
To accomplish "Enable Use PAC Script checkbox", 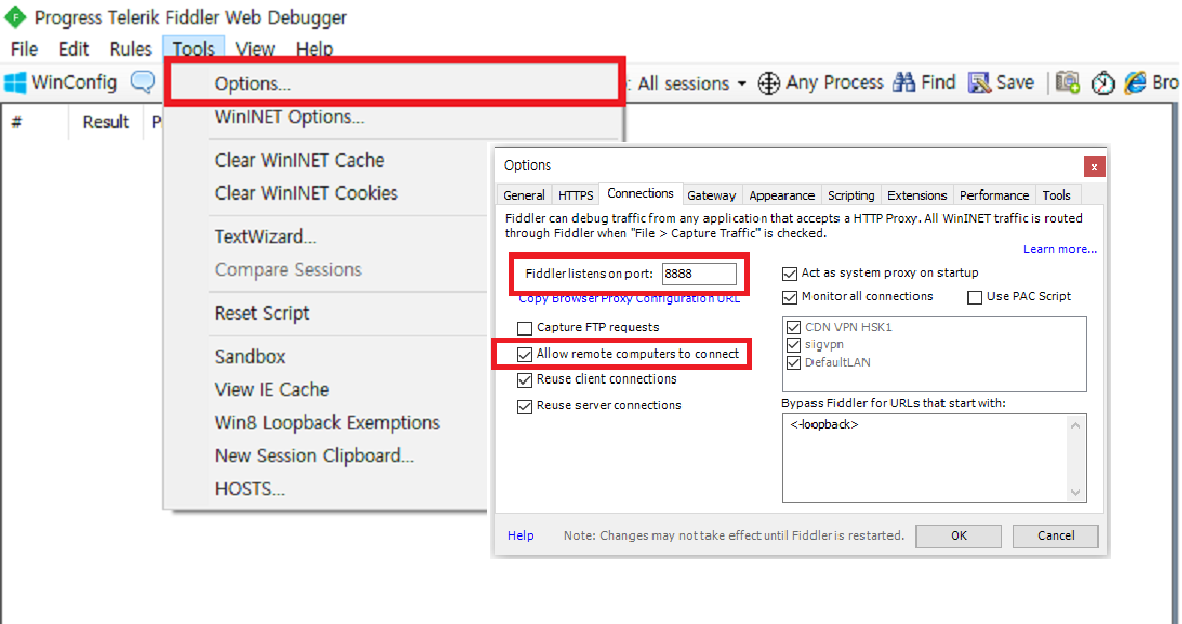I will point(974,297).
